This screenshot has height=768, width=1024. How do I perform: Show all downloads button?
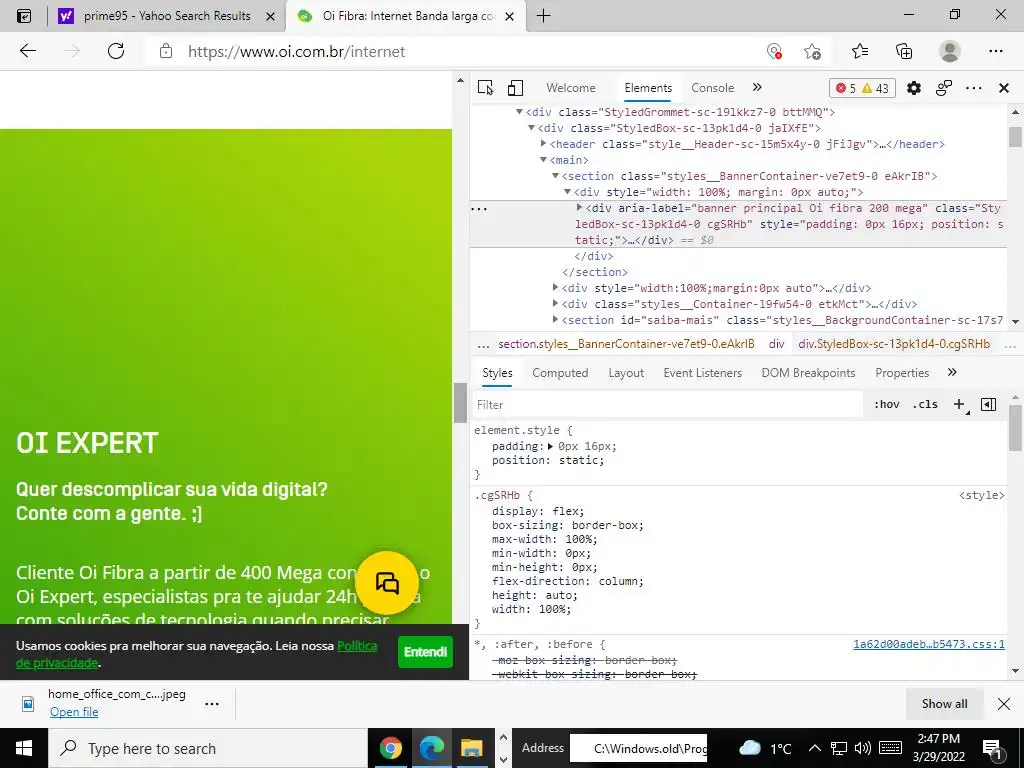[944, 703]
